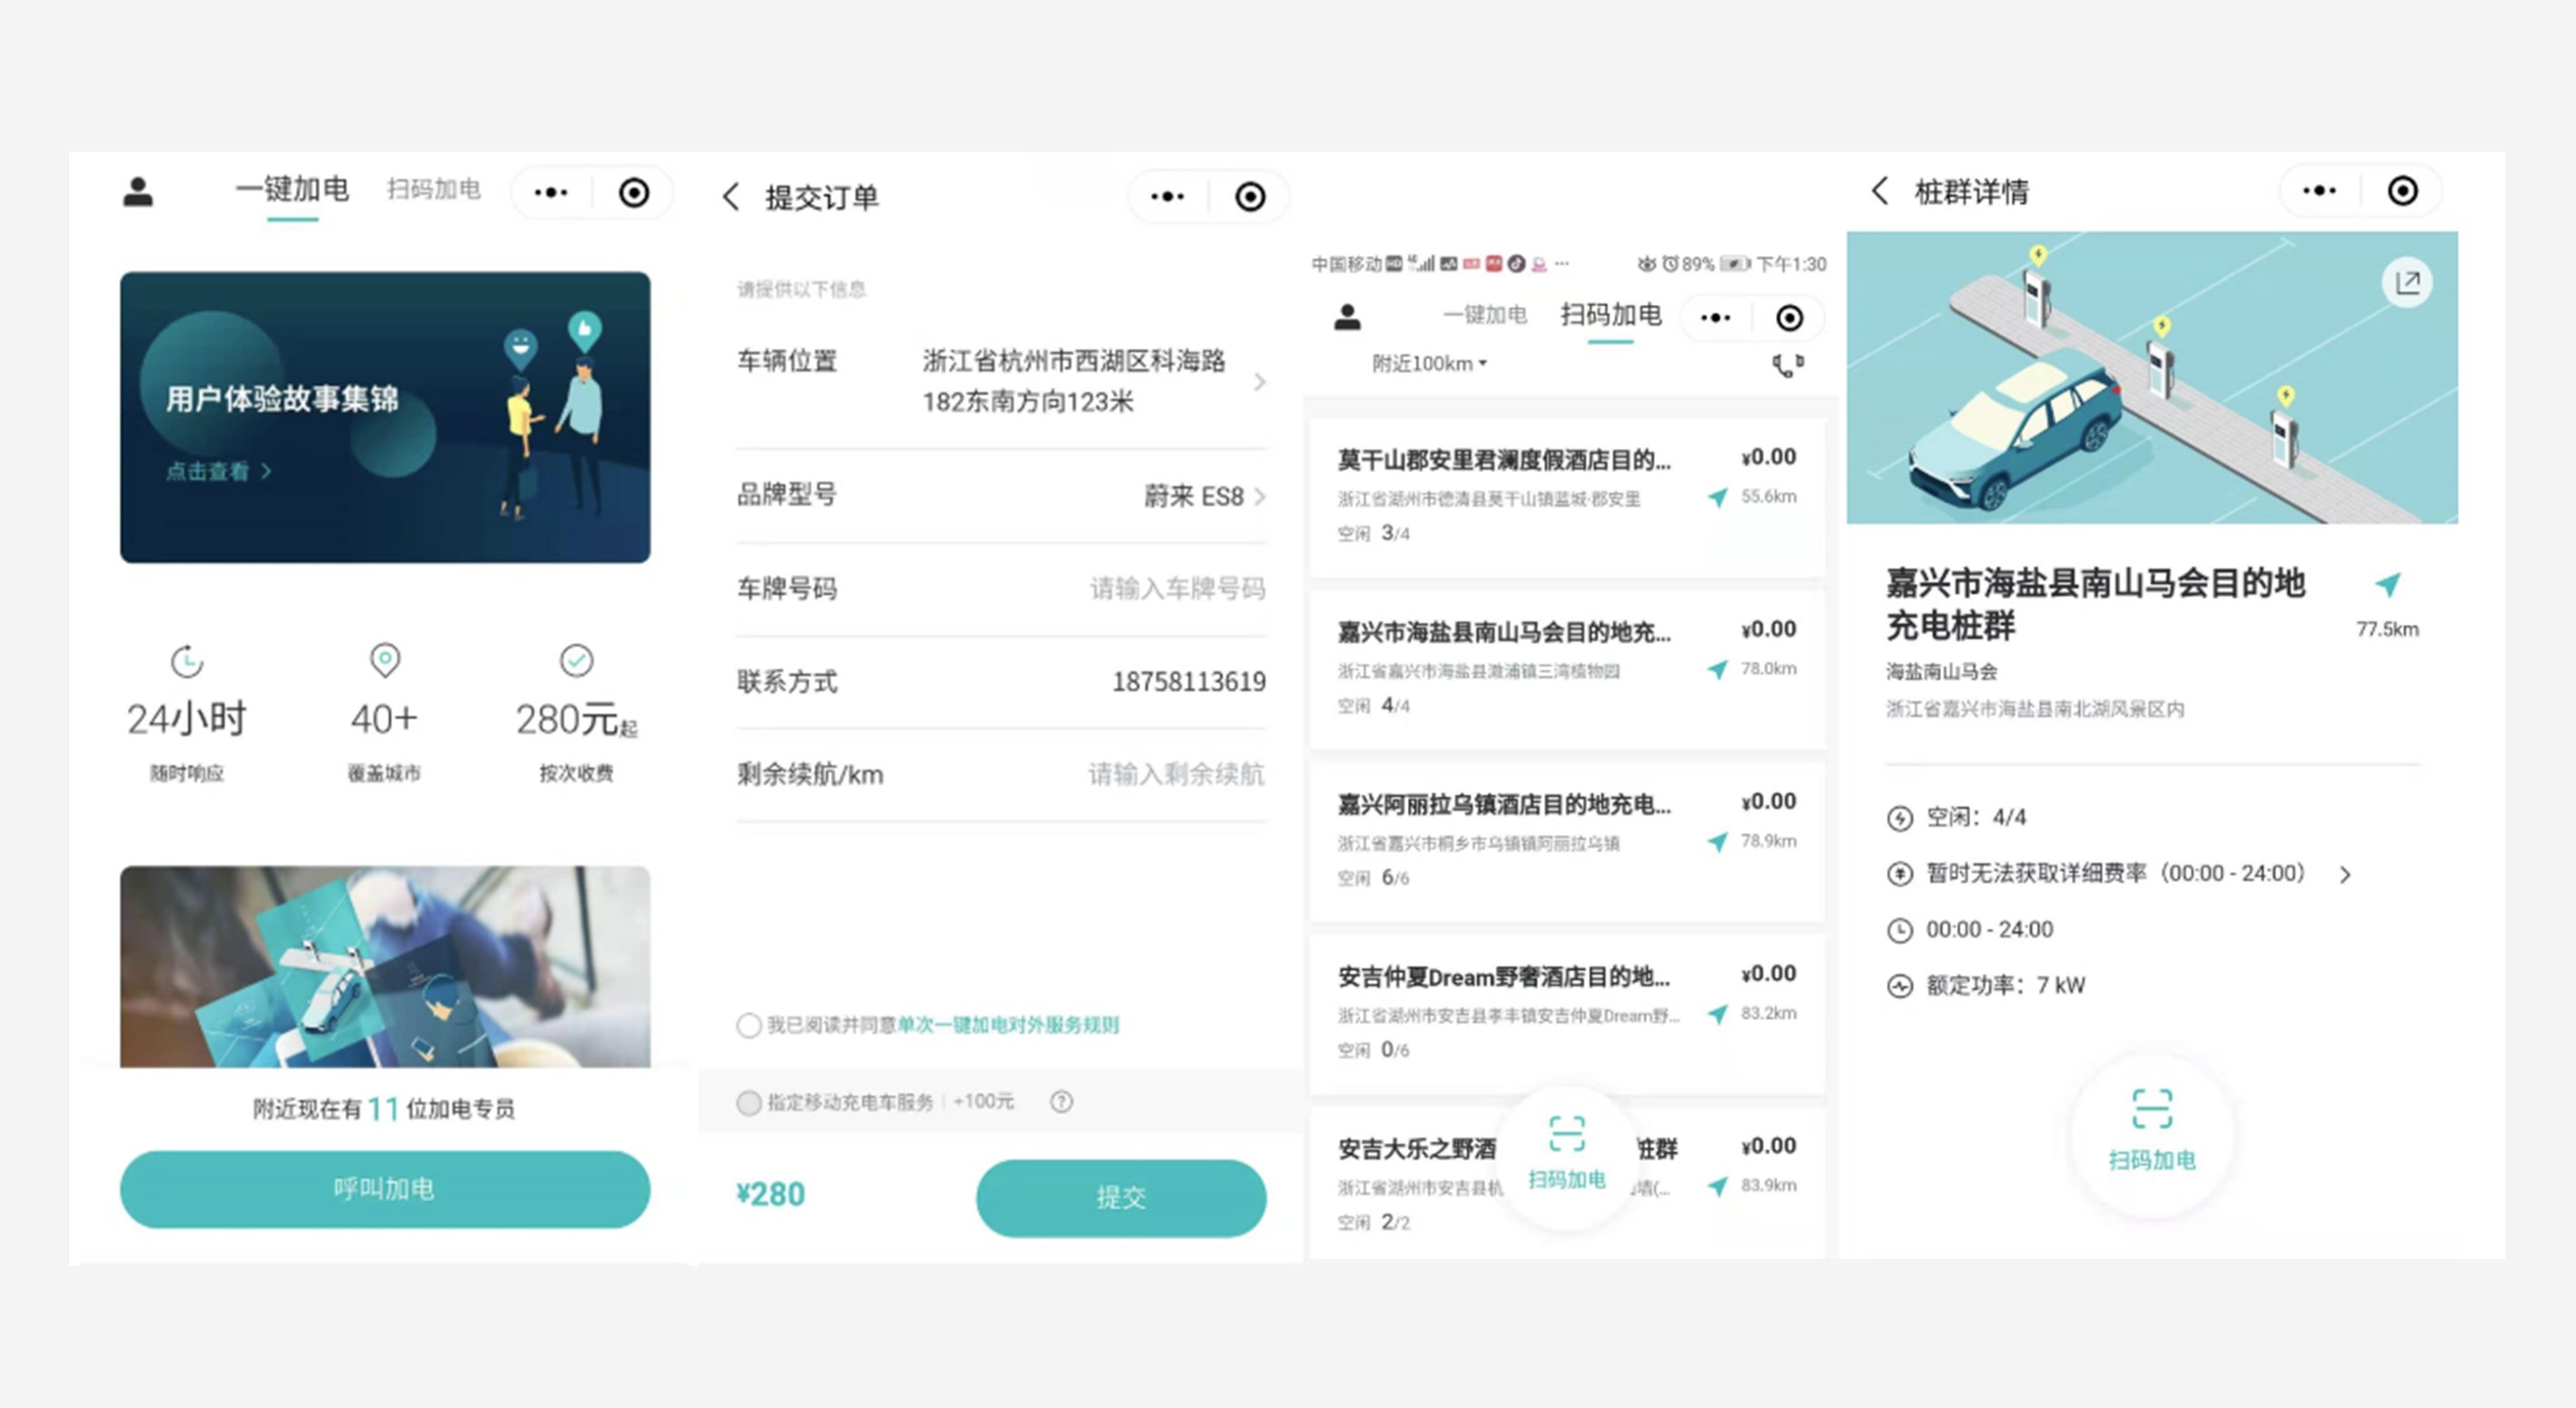Open the 单次一键加电对外服务规则 link
The width and height of the screenshot is (2576, 1408).
[x=1007, y=1025]
